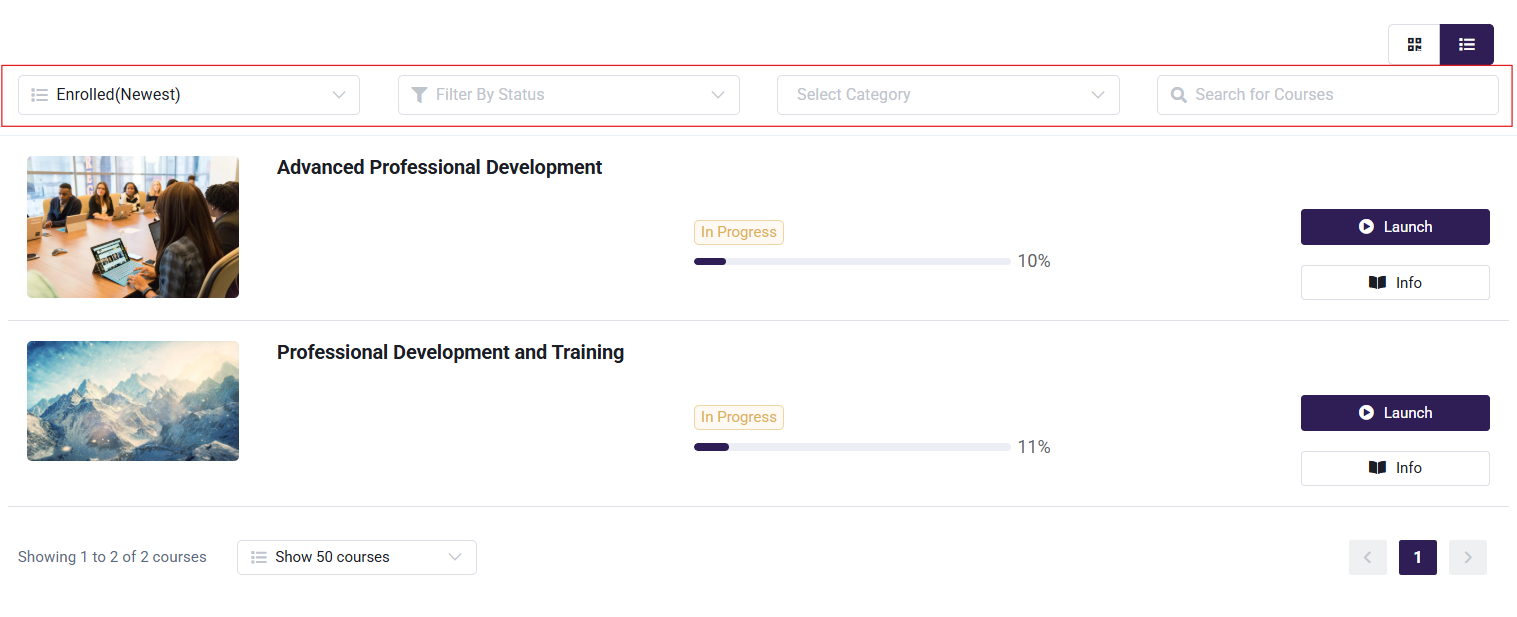Launch Professional Development and Training course
Image resolution: width=1517 pixels, height=617 pixels.
[1395, 413]
